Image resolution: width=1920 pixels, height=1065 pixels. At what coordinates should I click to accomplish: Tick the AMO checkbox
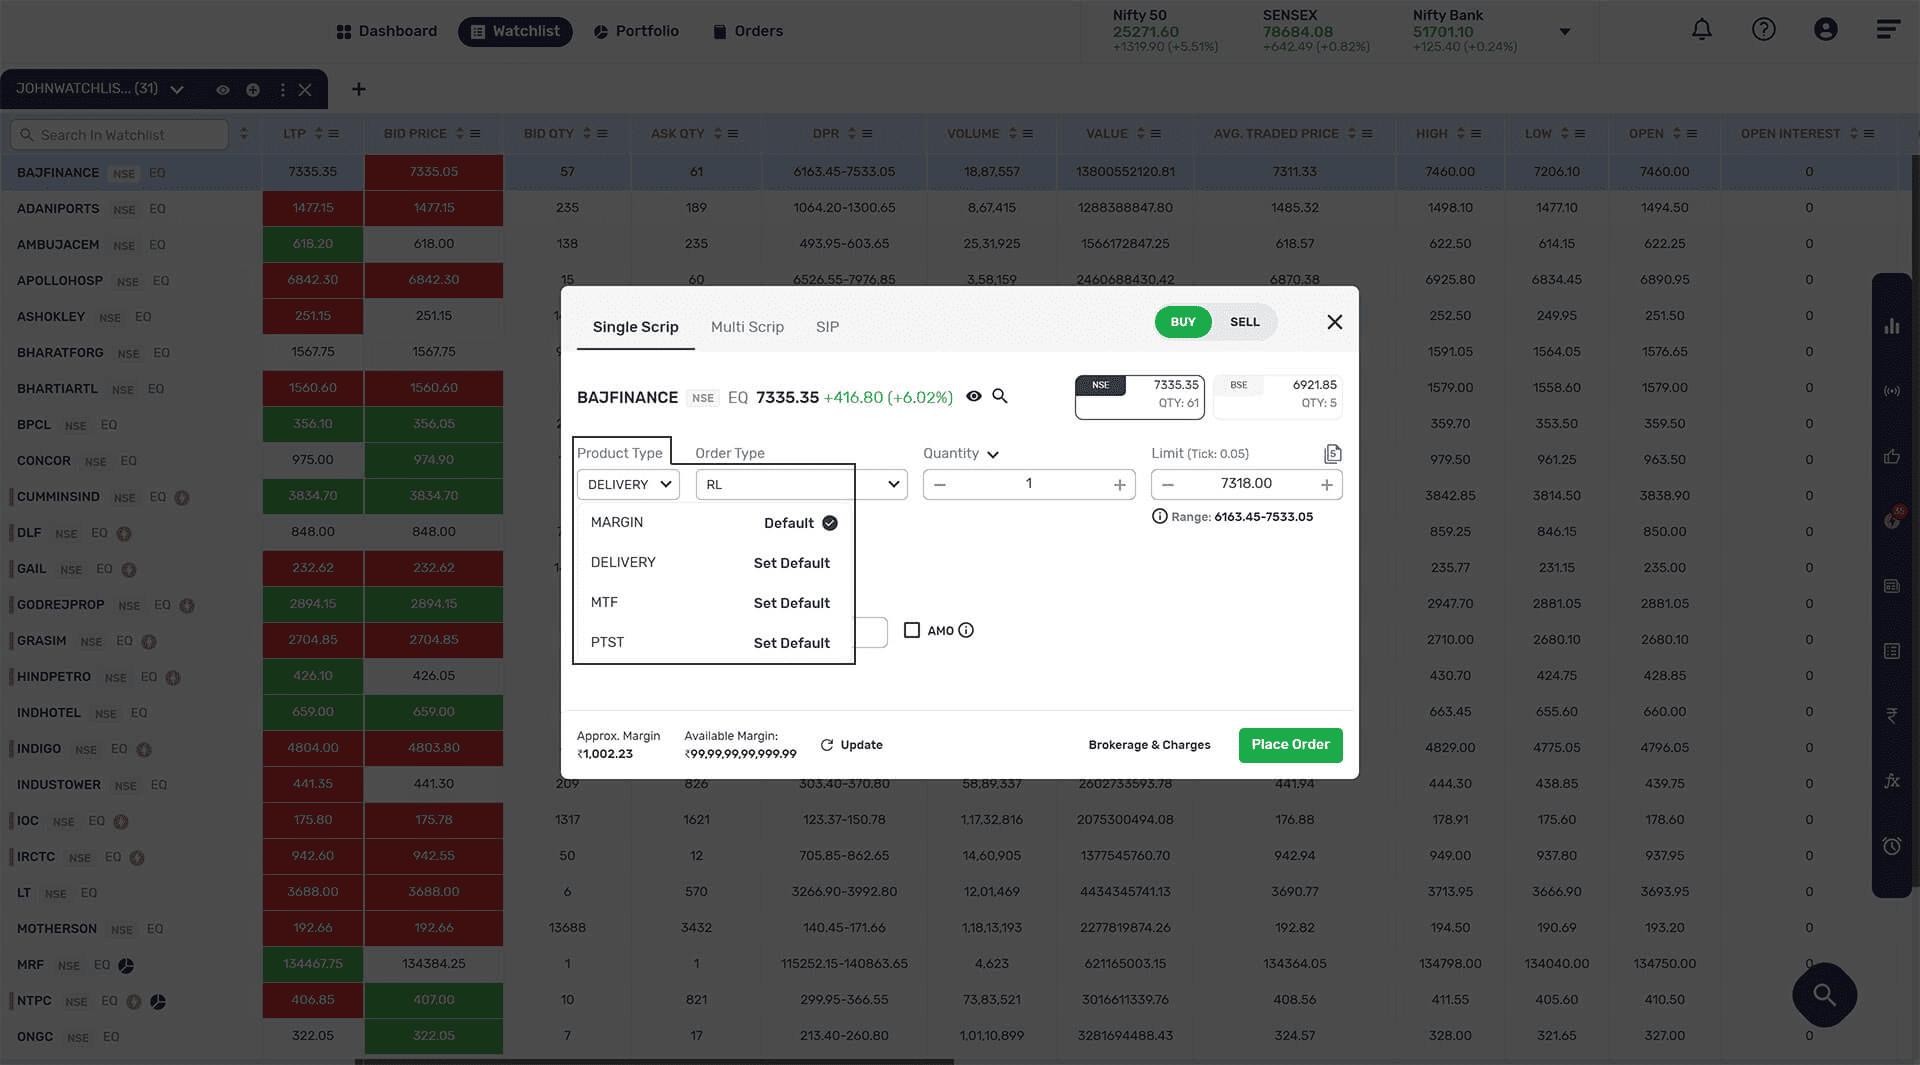click(x=912, y=630)
